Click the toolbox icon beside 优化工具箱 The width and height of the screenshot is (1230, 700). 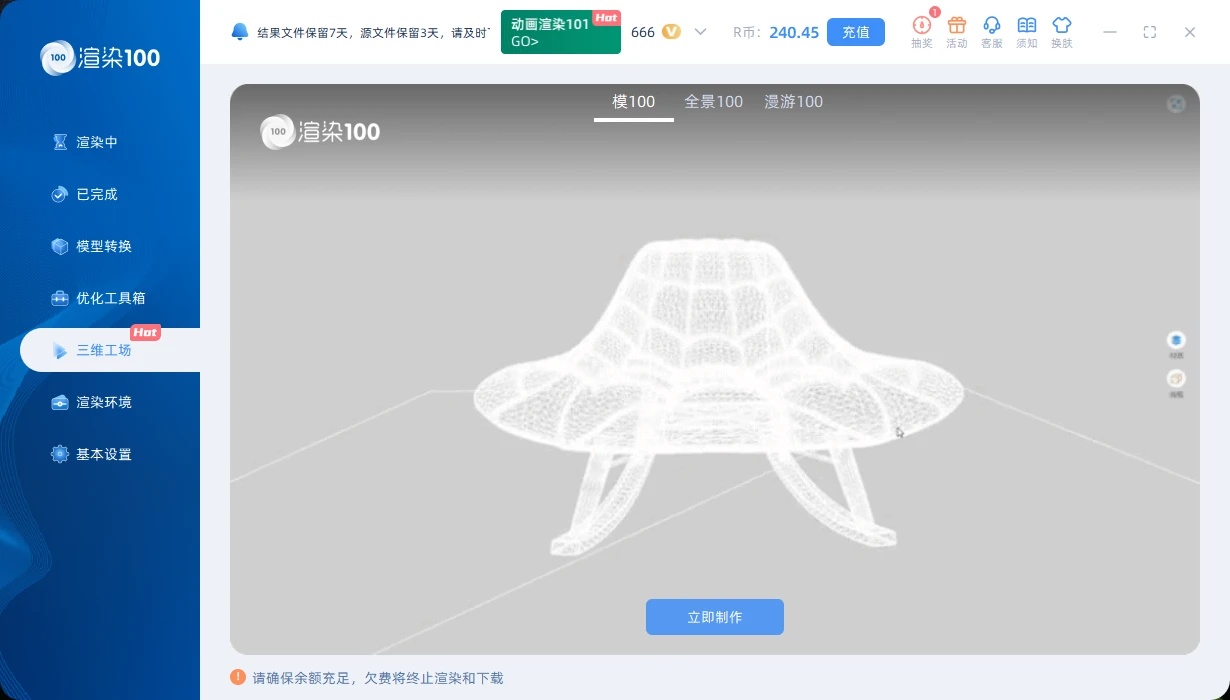click(60, 298)
